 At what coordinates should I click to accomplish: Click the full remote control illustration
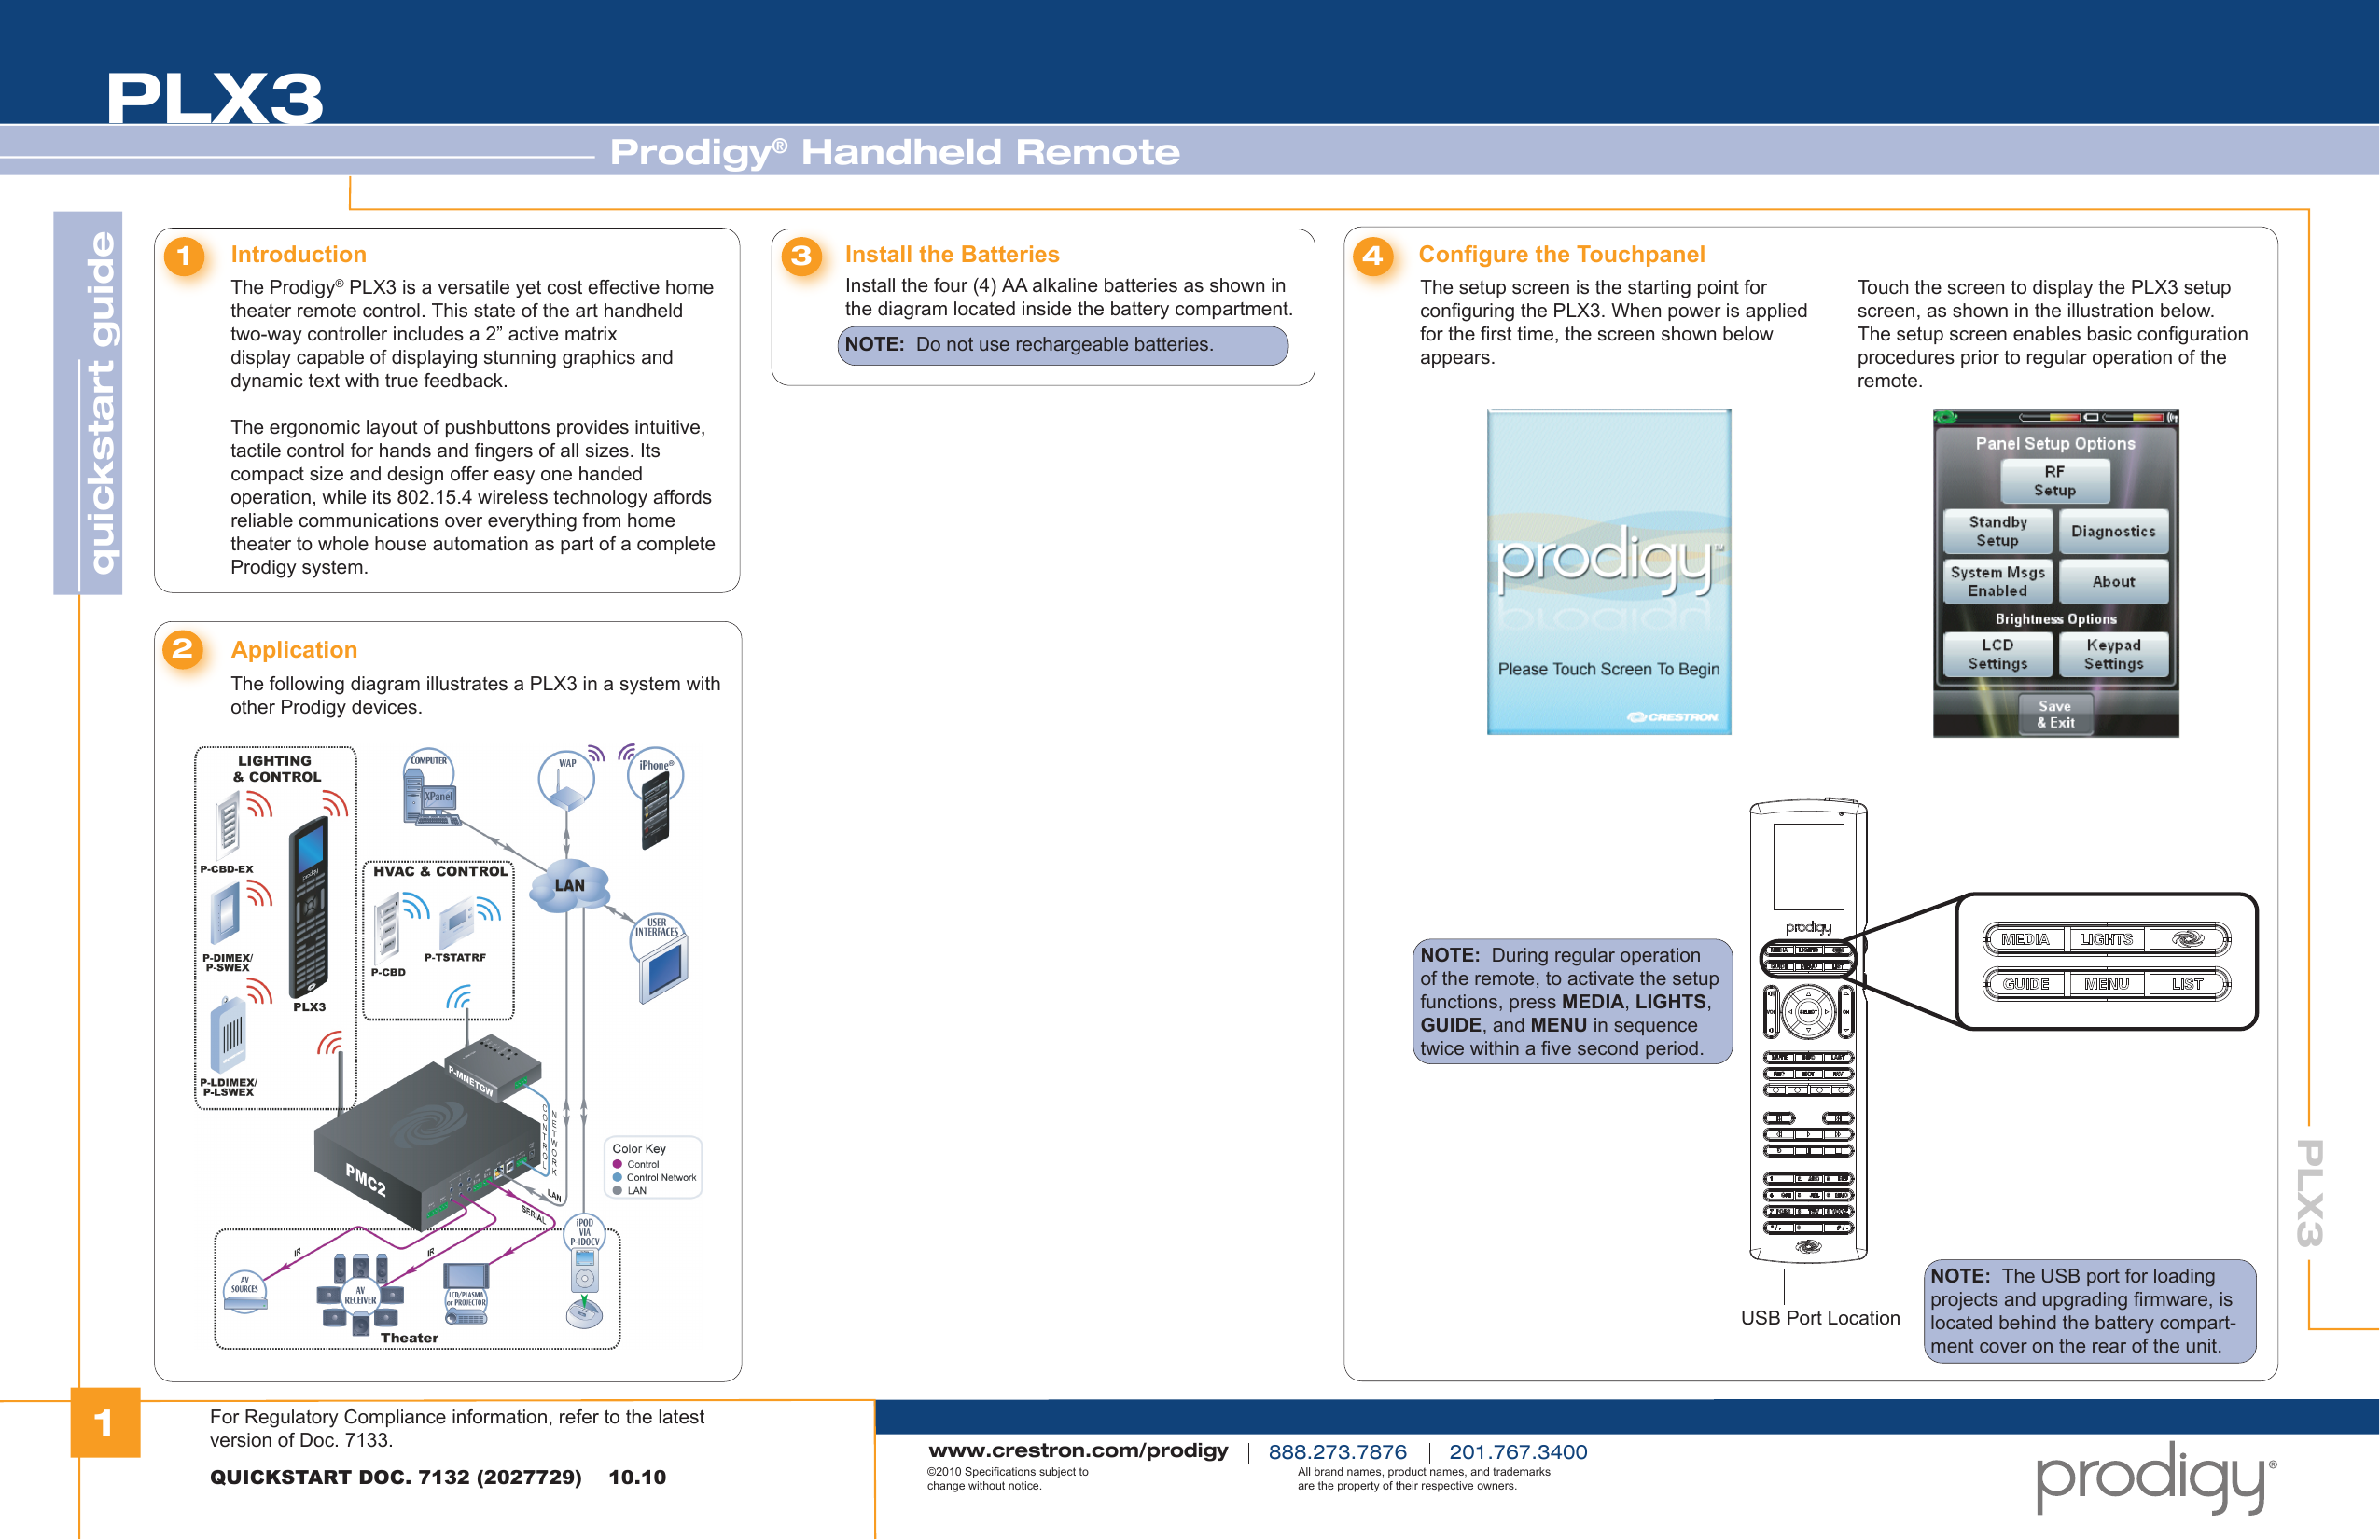coord(1808,1030)
